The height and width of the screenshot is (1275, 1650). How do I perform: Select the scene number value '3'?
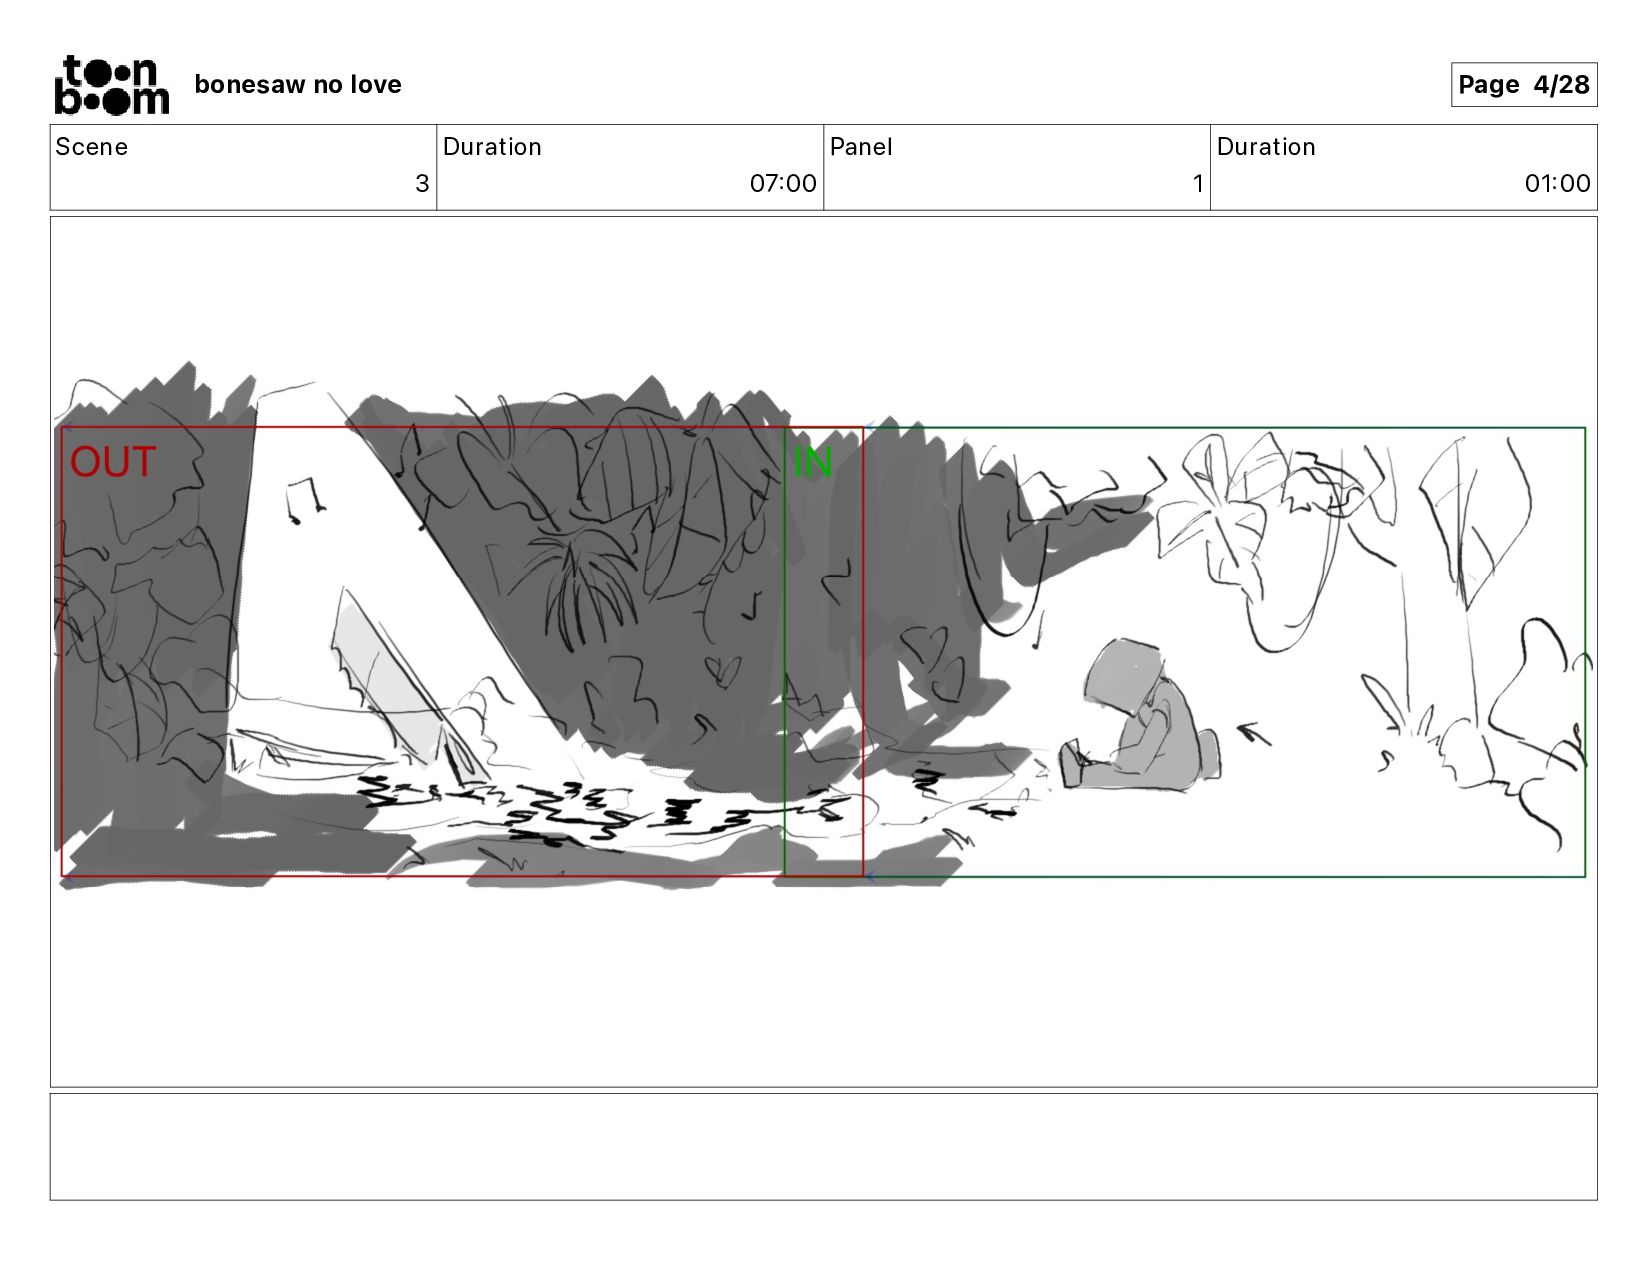[422, 184]
